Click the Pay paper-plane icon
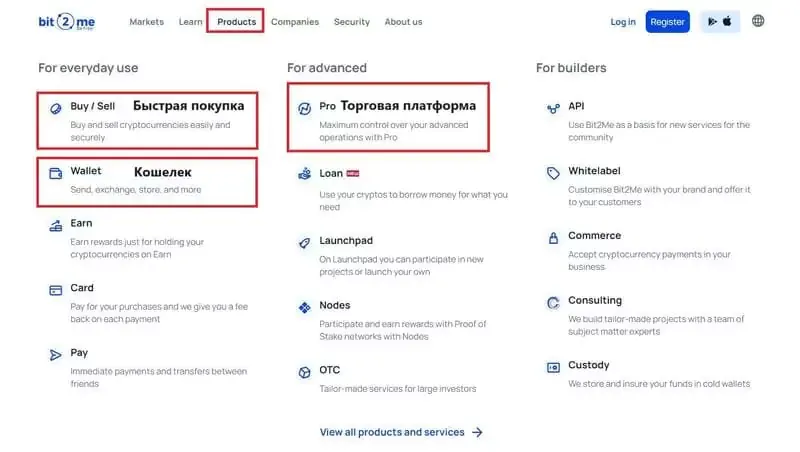The height and width of the screenshot is (452, 800). pyautogui.click(x=56, y=355)
